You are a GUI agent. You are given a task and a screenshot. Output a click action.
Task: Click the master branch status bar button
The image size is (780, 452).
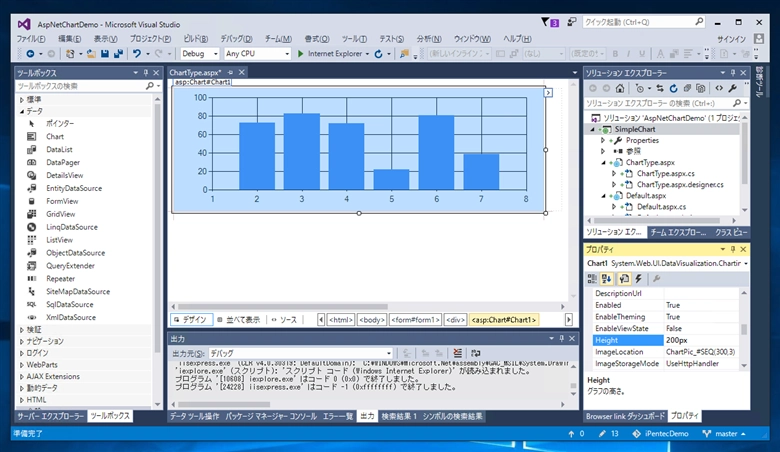tap(724, 434)
